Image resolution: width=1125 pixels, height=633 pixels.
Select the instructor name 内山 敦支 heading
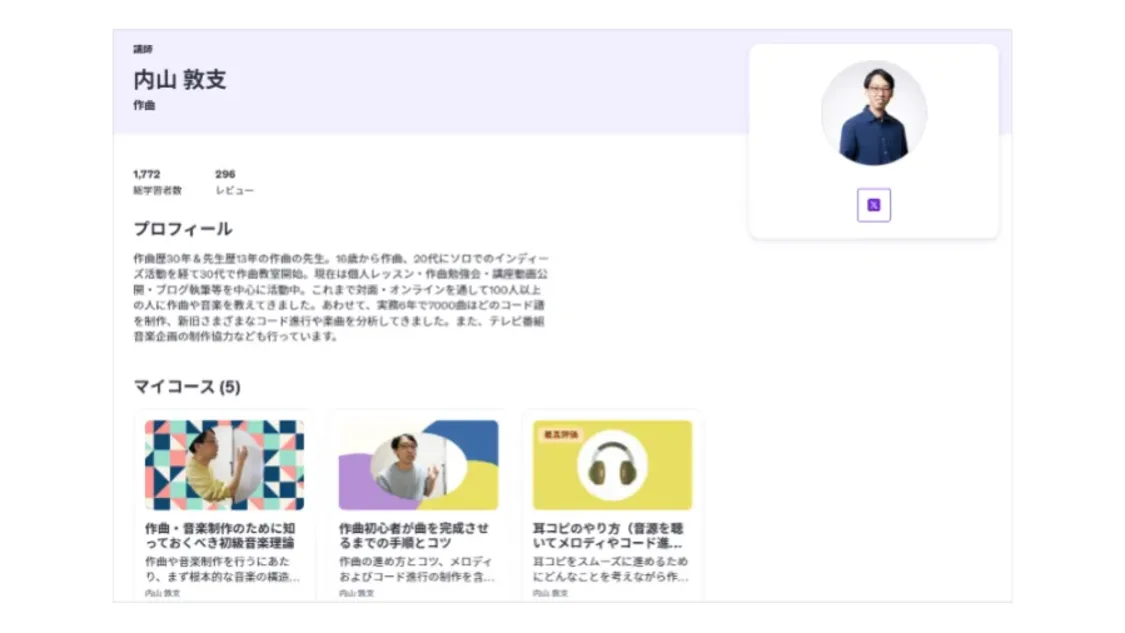(180, 80)
